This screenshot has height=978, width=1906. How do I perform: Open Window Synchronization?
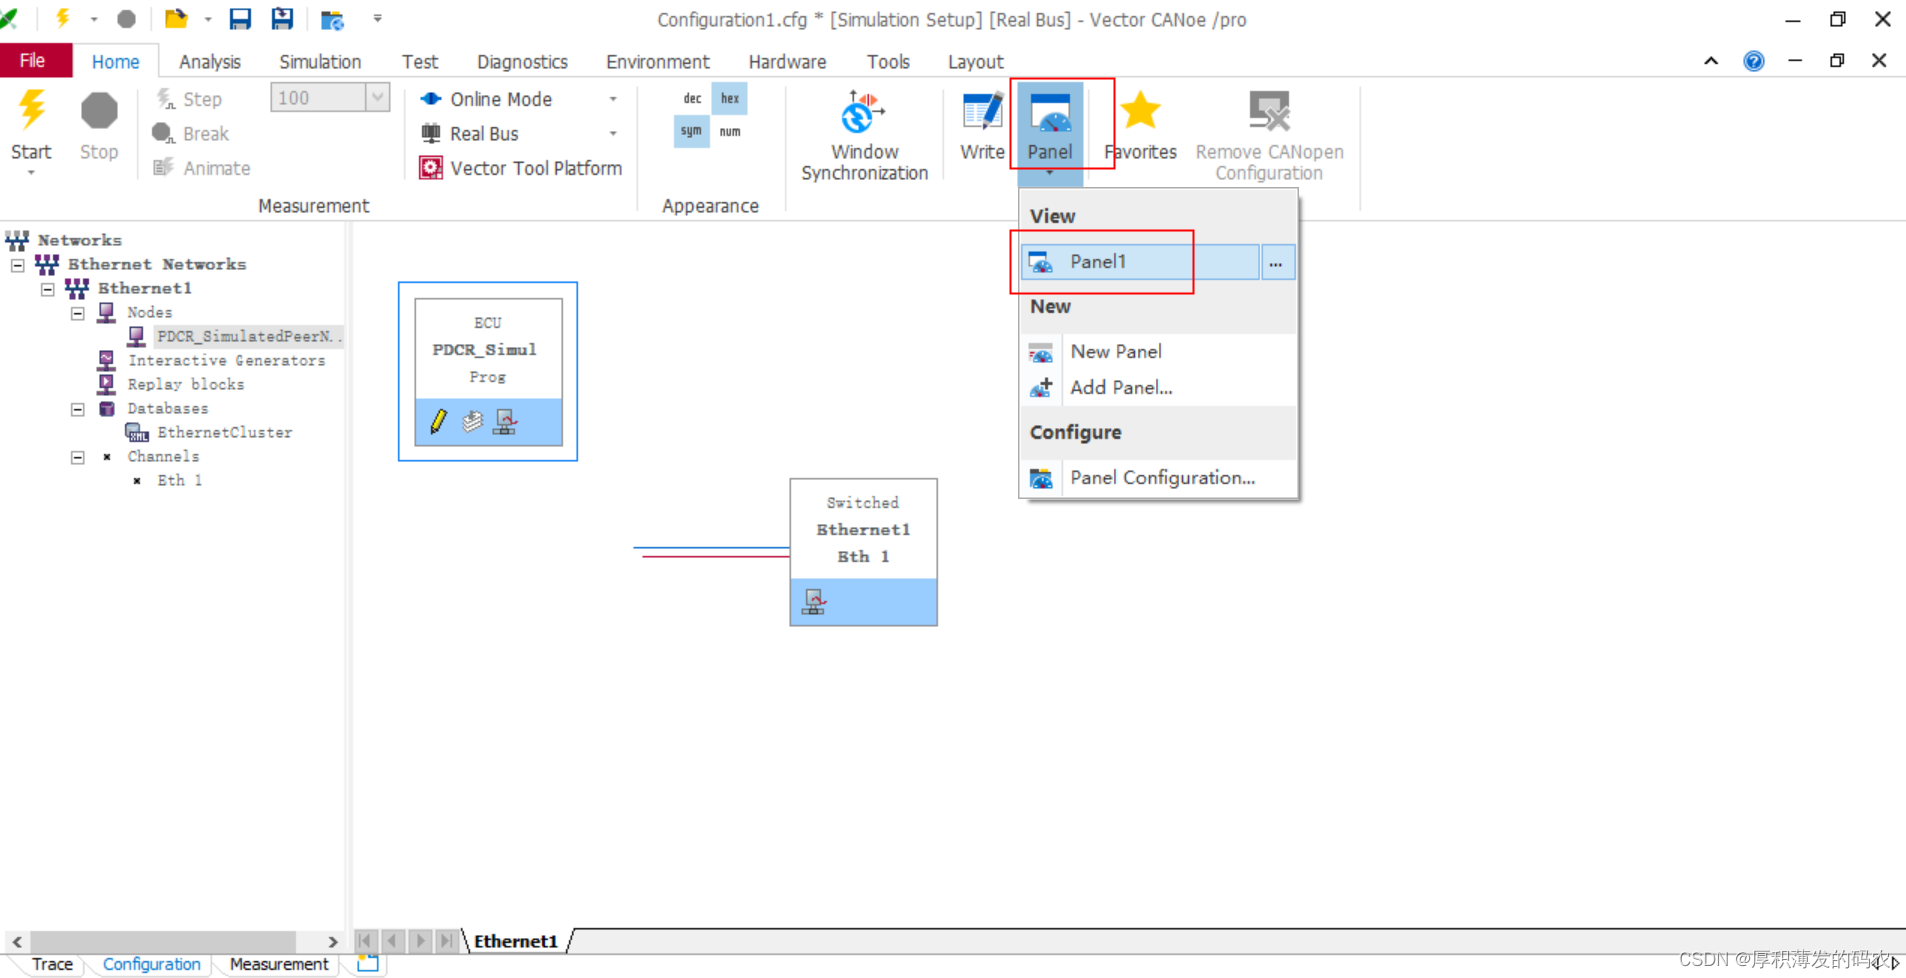(864, 136)
